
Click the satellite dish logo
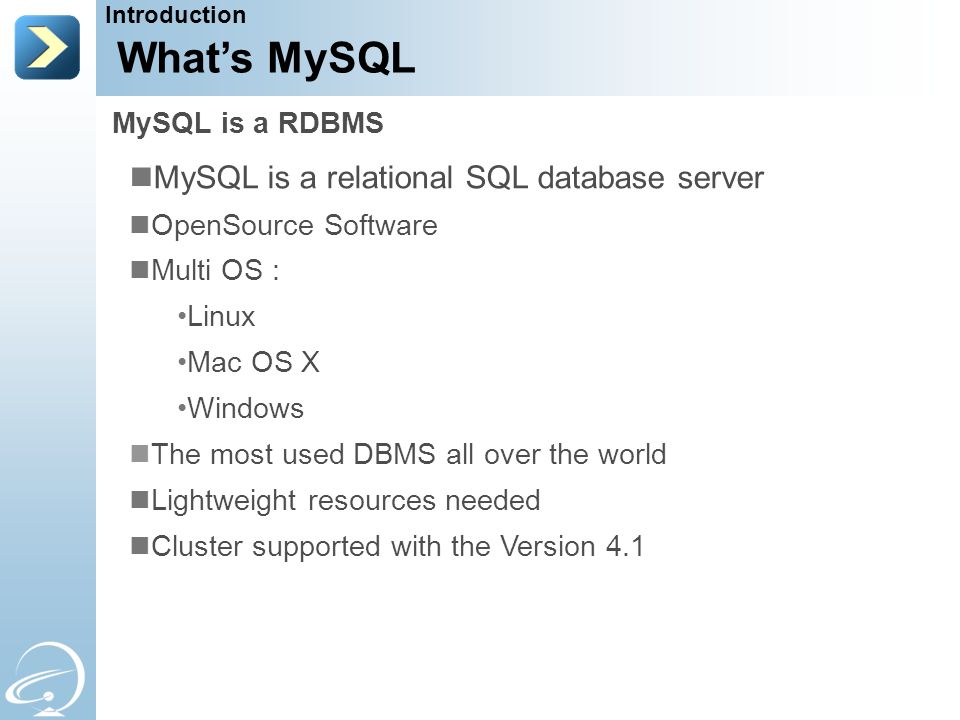(47, 679)
